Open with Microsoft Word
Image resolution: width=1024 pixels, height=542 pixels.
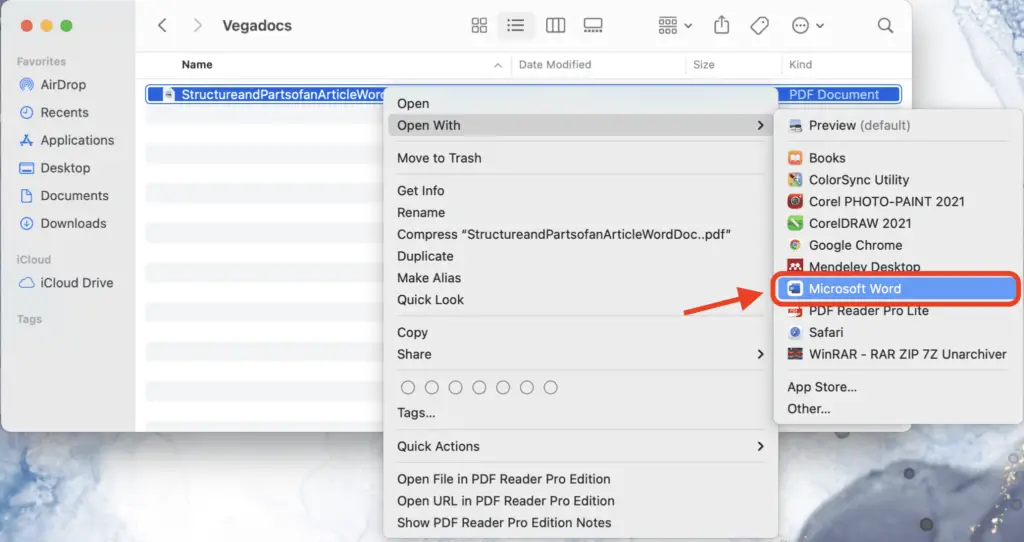click(x=897, y=289)
